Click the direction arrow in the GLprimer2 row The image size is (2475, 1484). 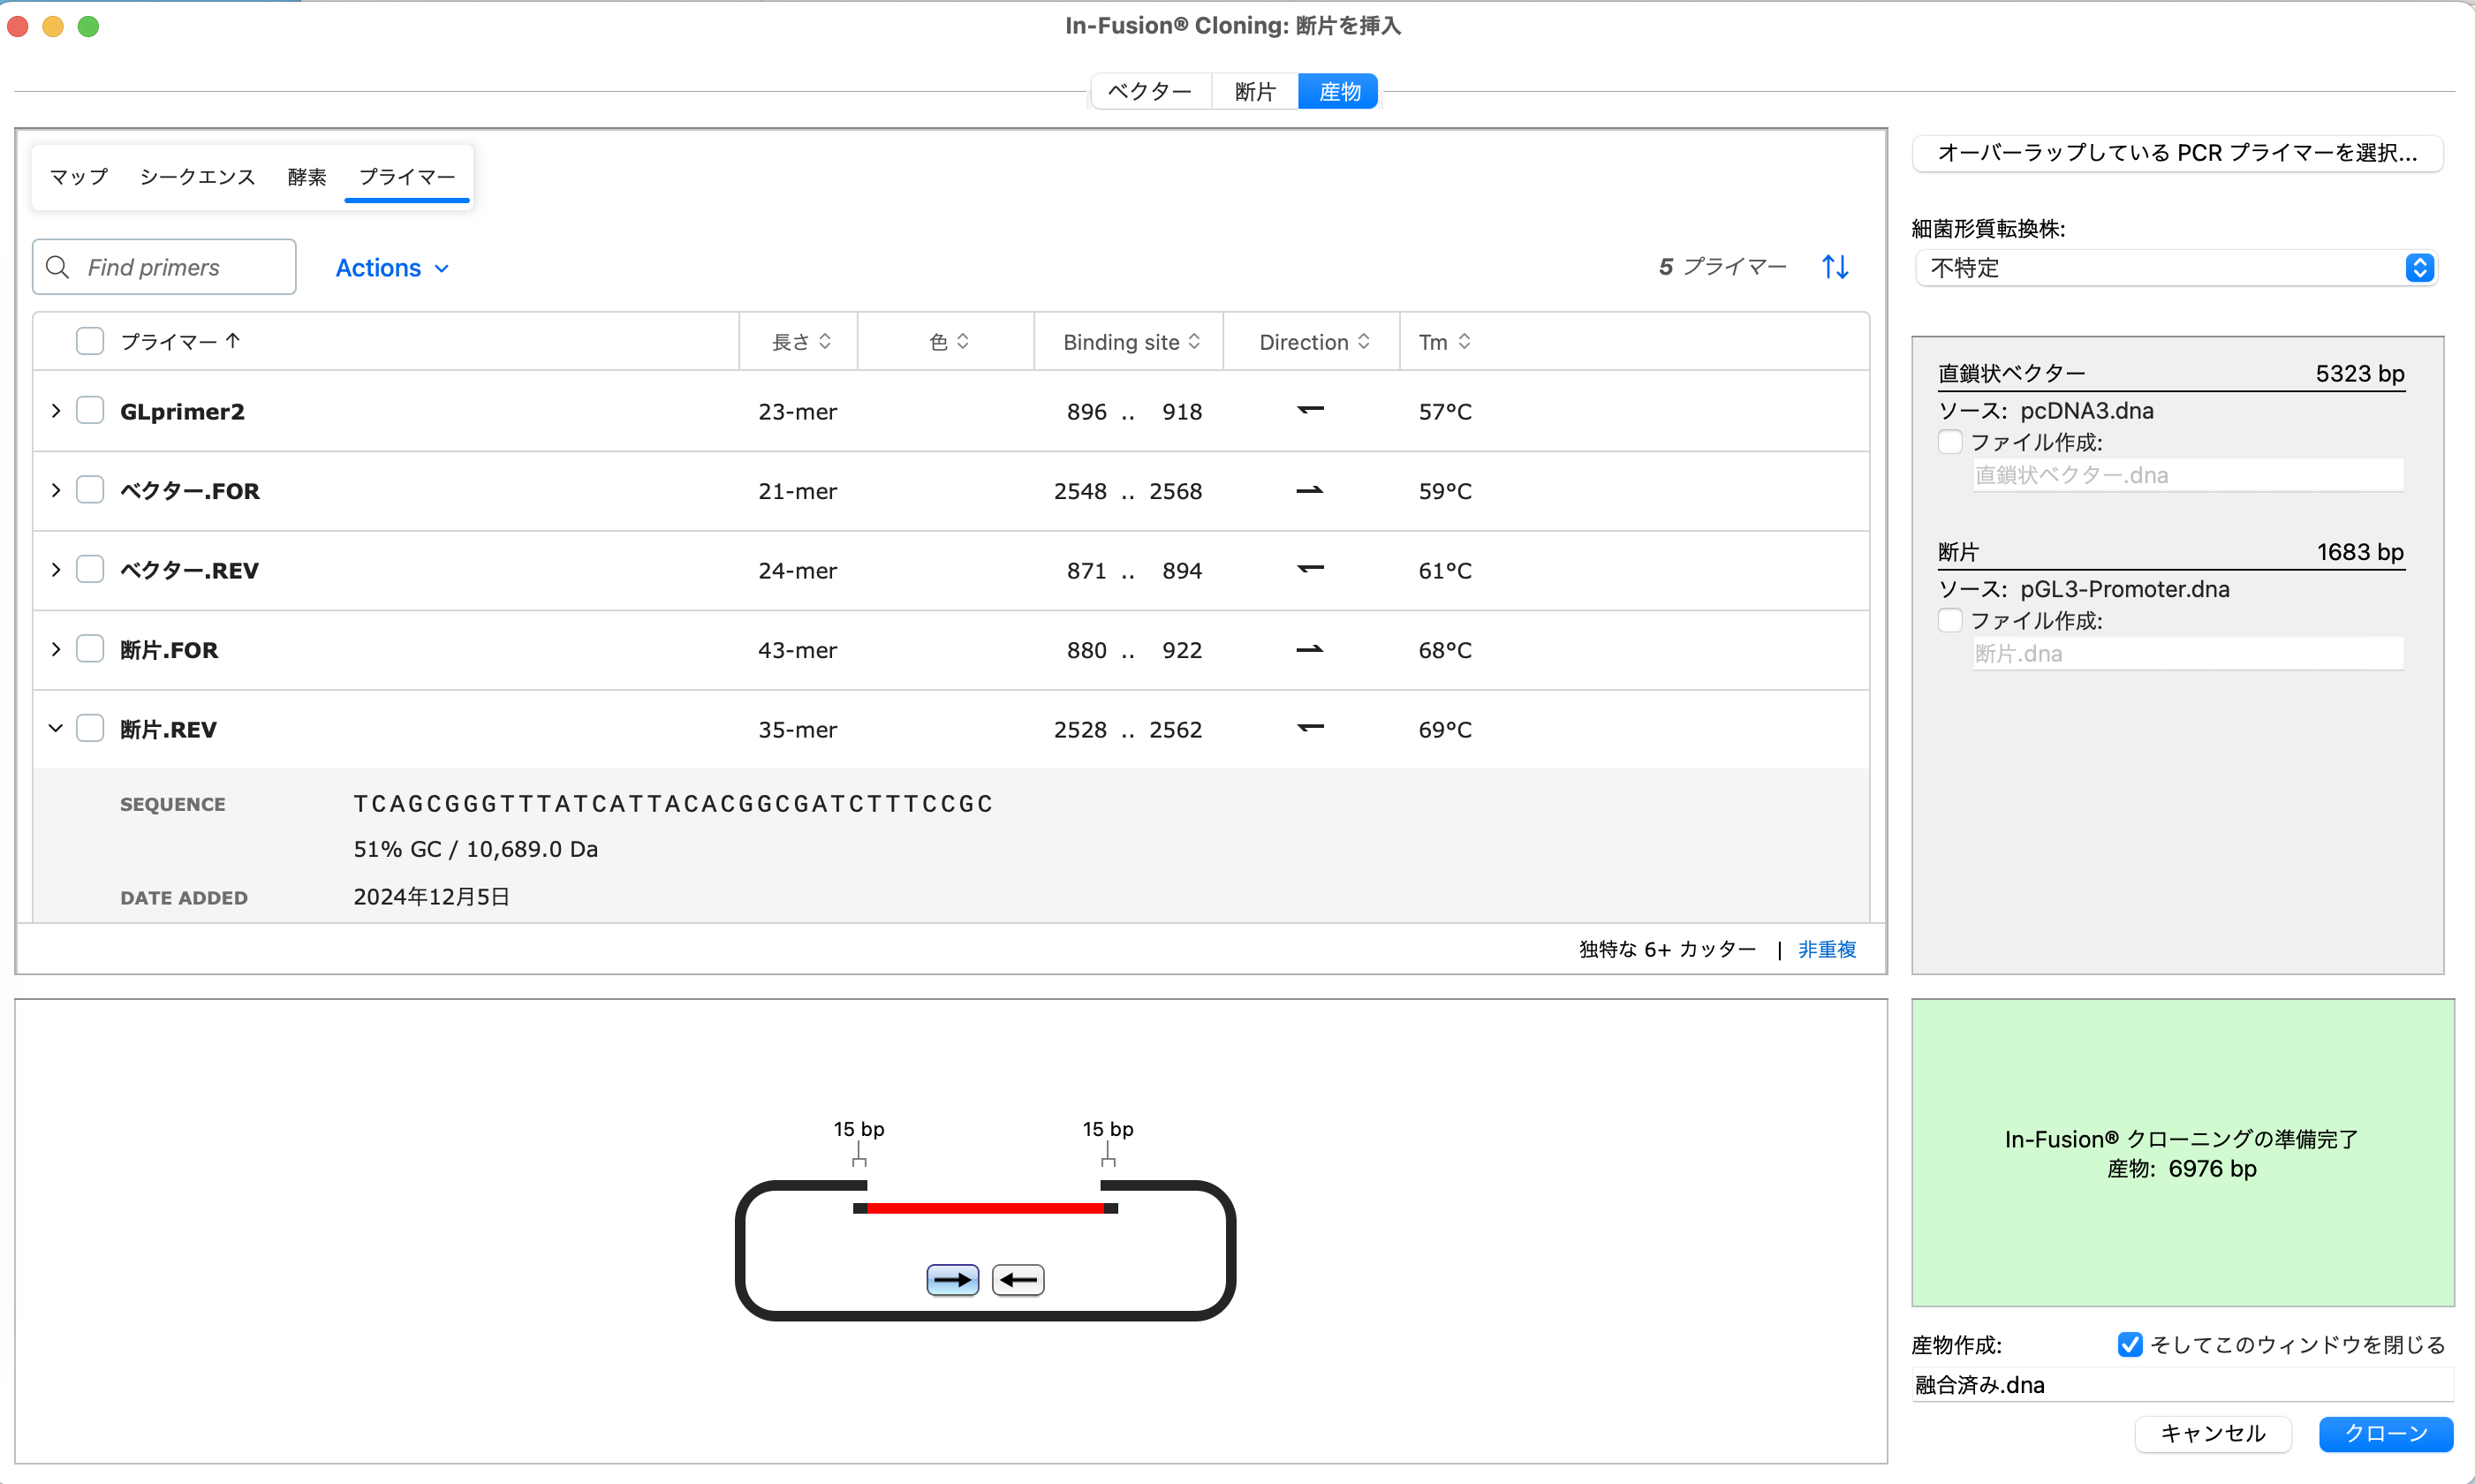1310,410
